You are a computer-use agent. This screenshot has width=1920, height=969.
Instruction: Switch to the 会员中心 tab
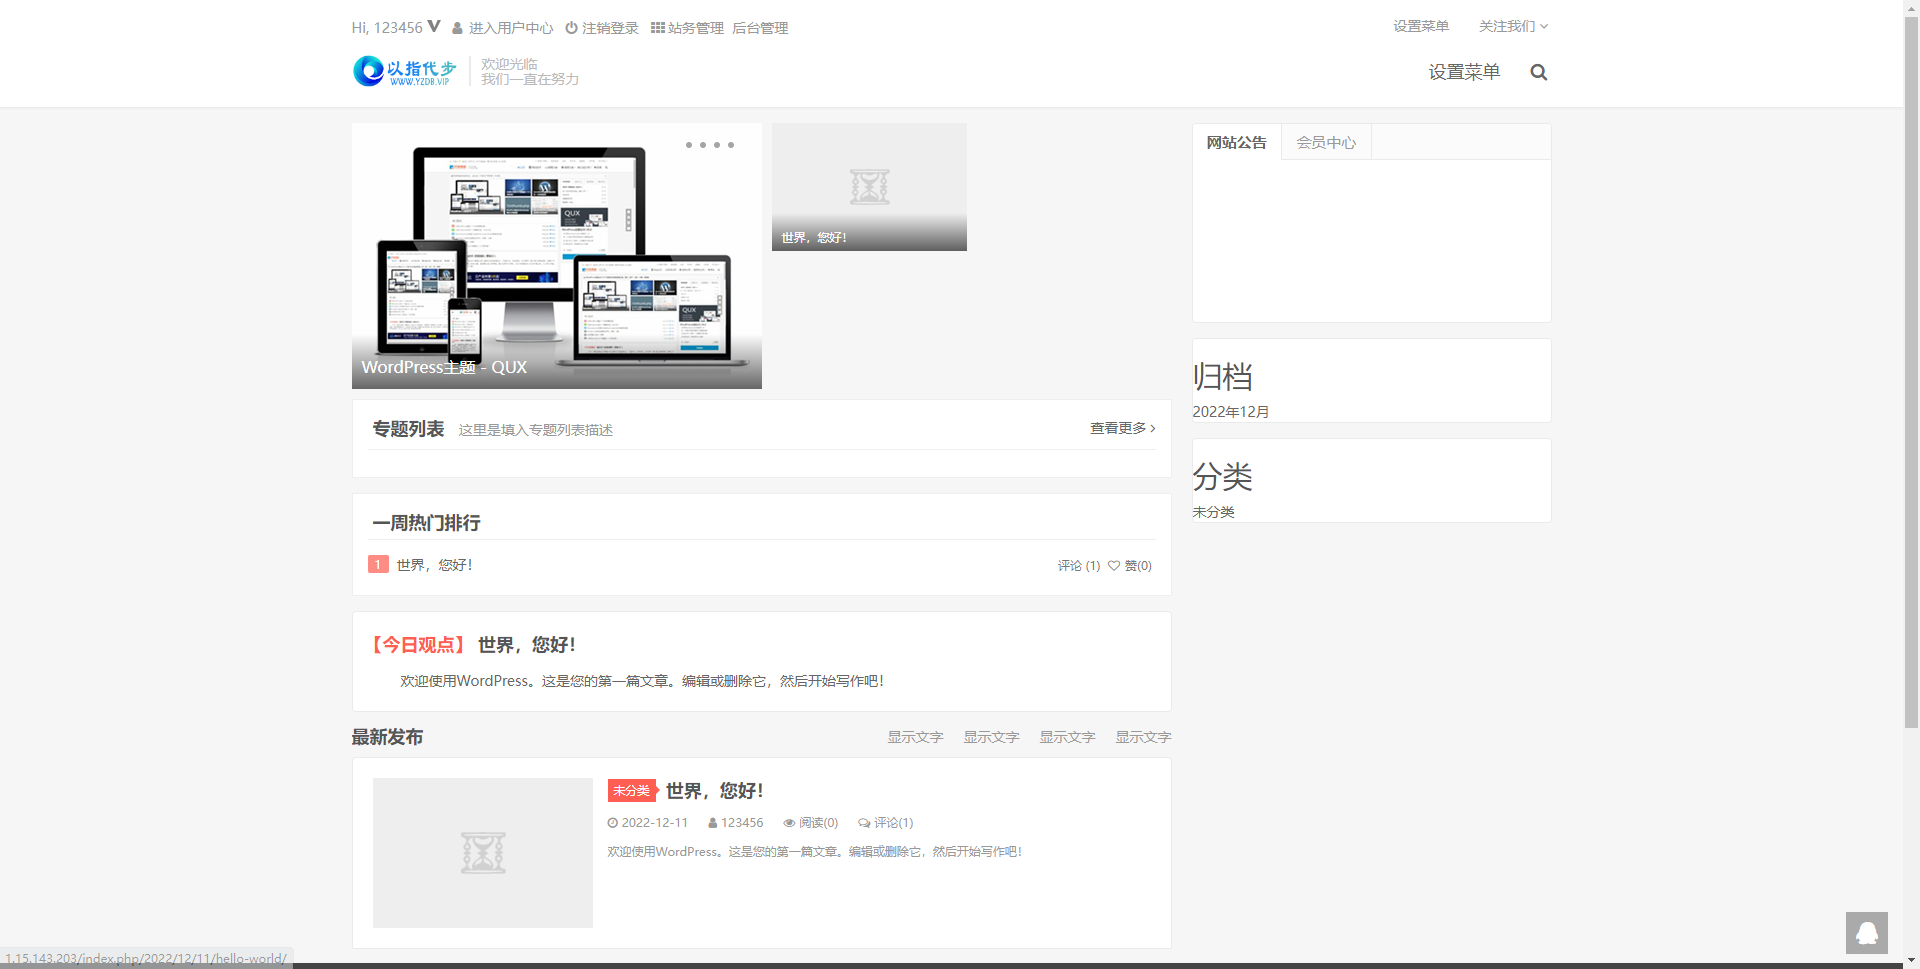tap(1326, 142)
